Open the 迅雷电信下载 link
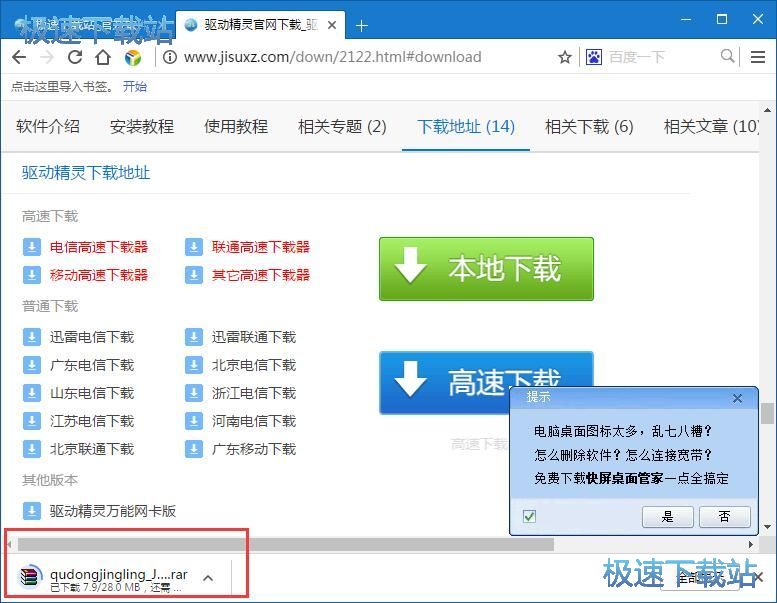The height and width of the screenshot is (603, 777). [x=92, y=337]
